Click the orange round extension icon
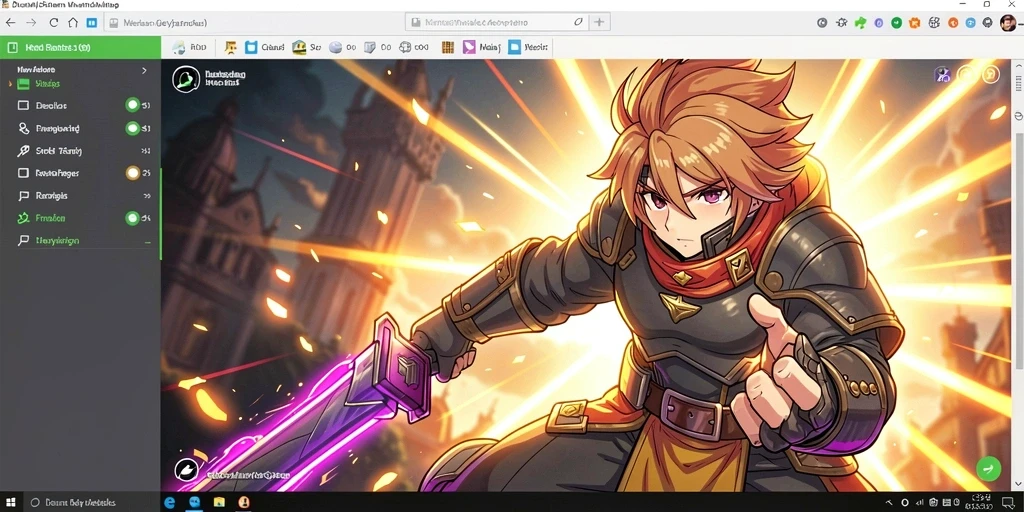Image resolution: width=1024 pixels, height=512 pixels. (x=953, y=22)
